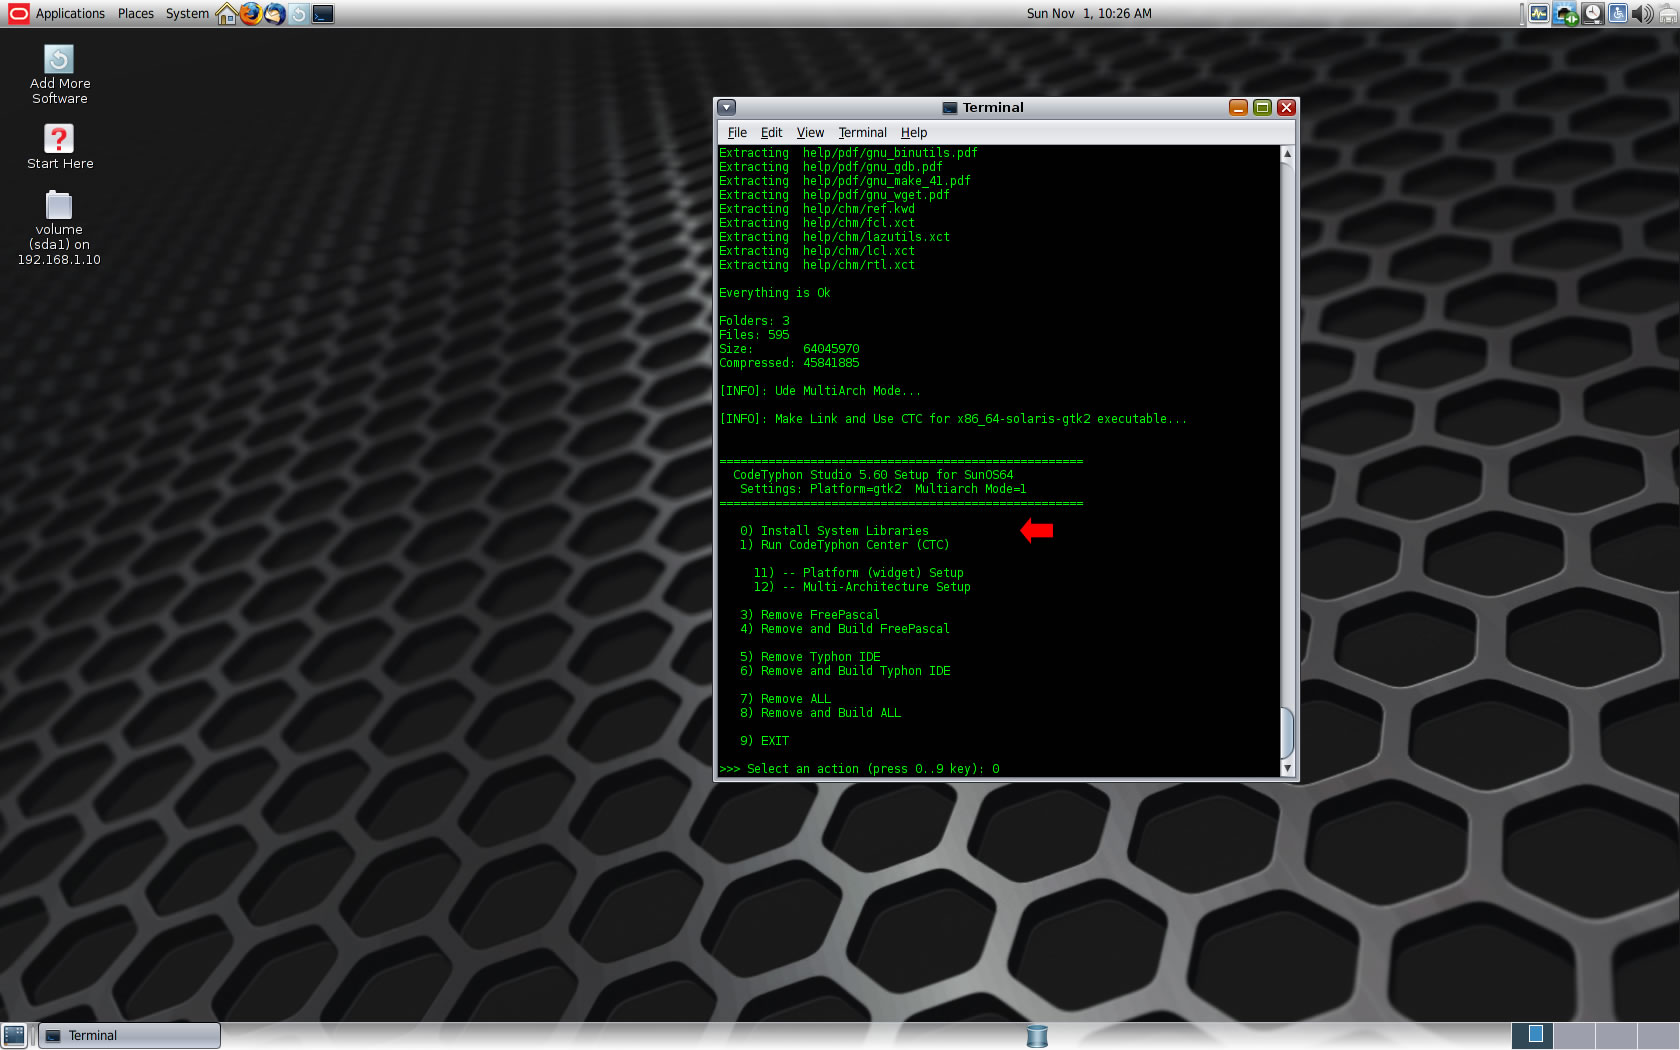Click '8) Remove and Build ALL' line
The image size is (1680, 1050).
click(820, 713)
